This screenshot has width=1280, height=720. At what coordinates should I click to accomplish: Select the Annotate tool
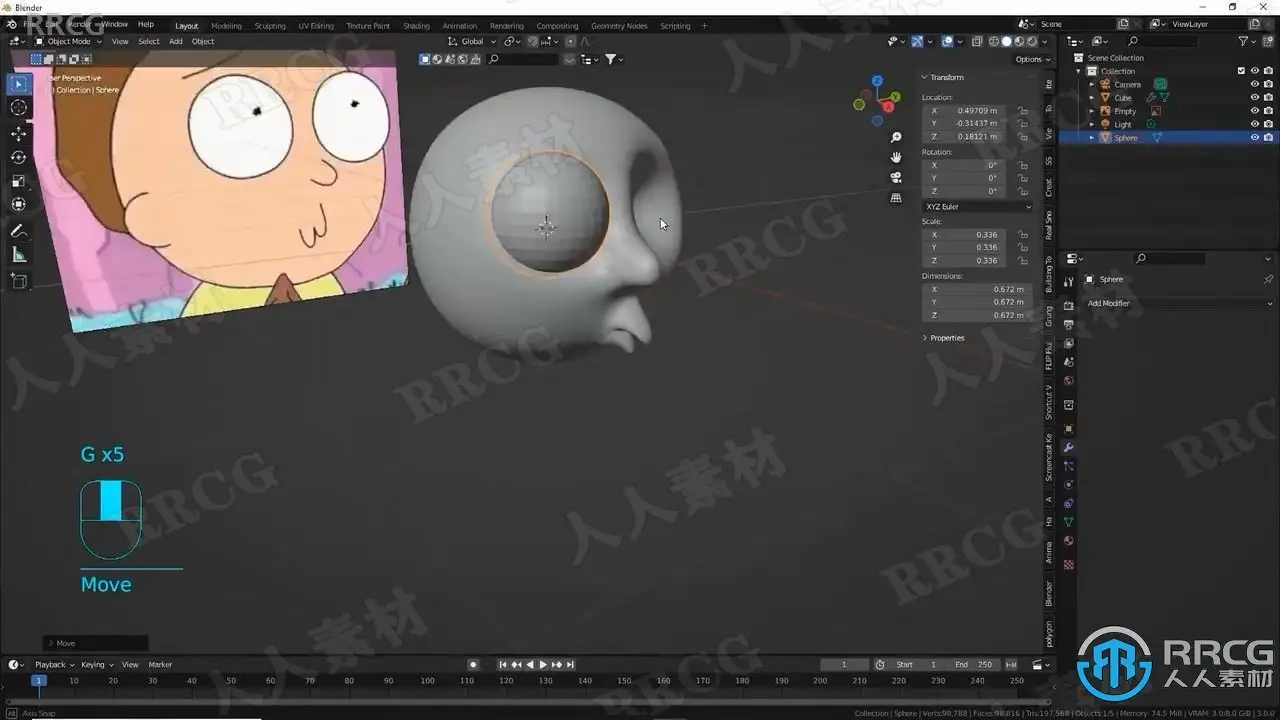19,231
